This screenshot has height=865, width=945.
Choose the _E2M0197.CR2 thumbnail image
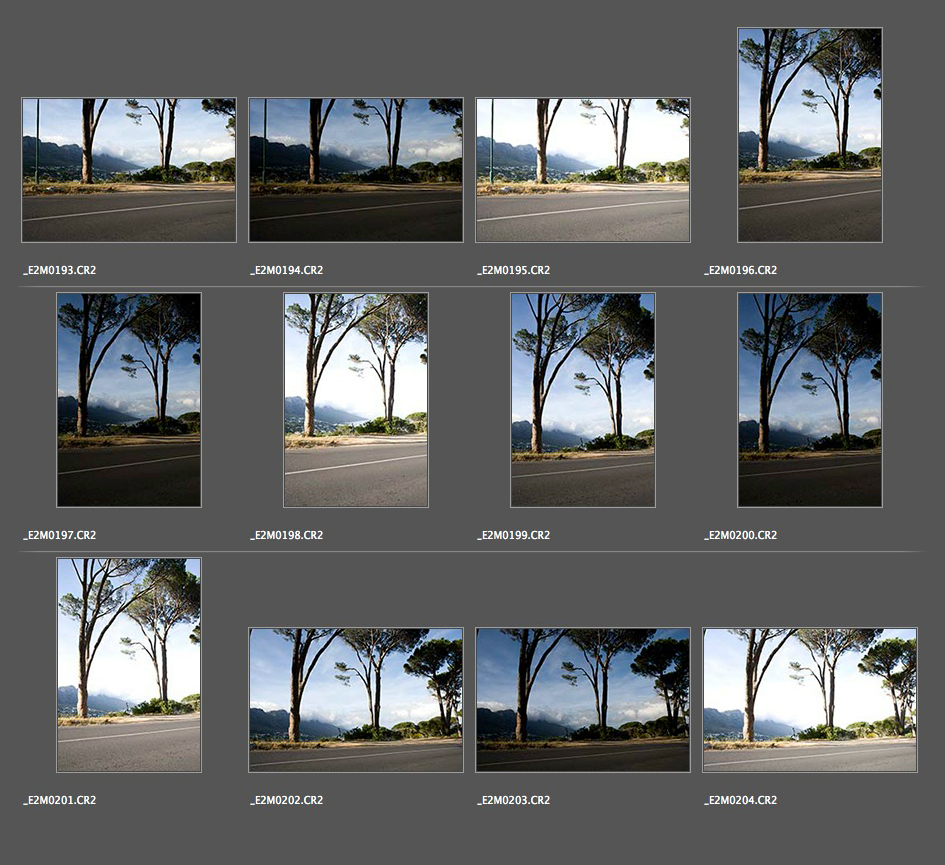tap(129, 400)
